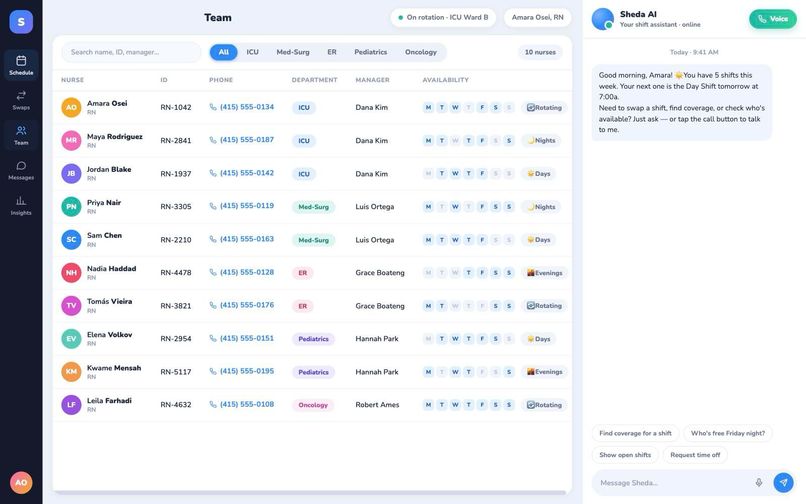Click 'Request time off' suggestion
The width and height of the screenshot is (806, 504).
pos(695,455)
